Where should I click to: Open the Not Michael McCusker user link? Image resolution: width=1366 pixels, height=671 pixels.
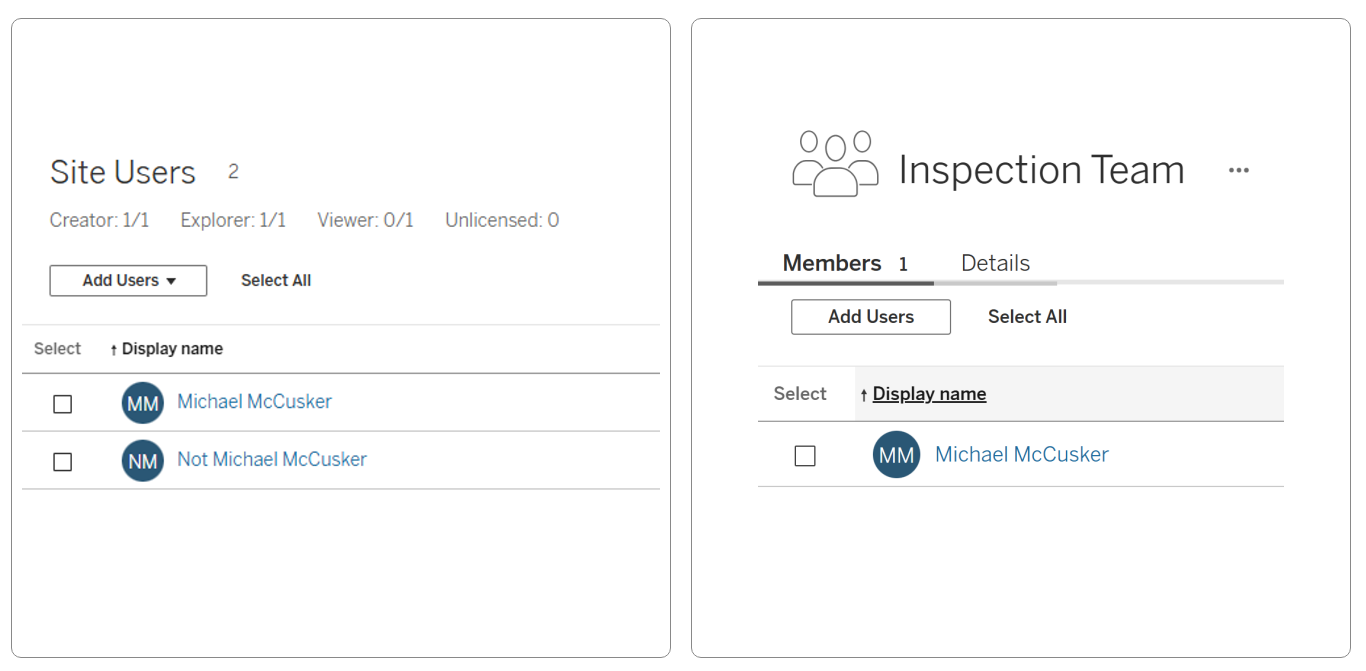pyautogui.click(x=272, y=460)
